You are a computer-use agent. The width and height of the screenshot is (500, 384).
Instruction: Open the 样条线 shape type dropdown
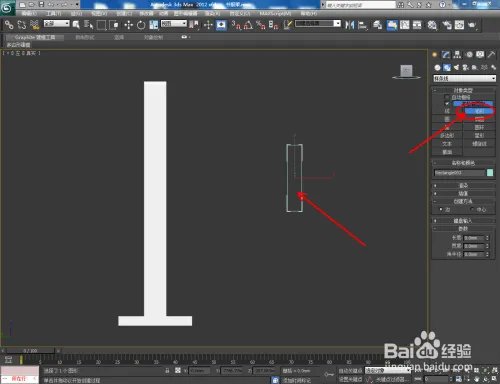tap(464, 78)
